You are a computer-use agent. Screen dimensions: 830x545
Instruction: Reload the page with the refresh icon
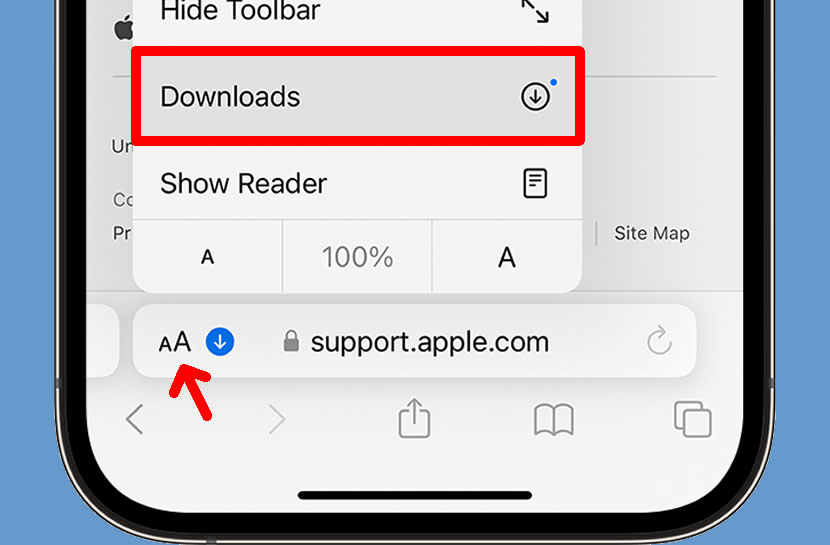[x=659, y=341]
